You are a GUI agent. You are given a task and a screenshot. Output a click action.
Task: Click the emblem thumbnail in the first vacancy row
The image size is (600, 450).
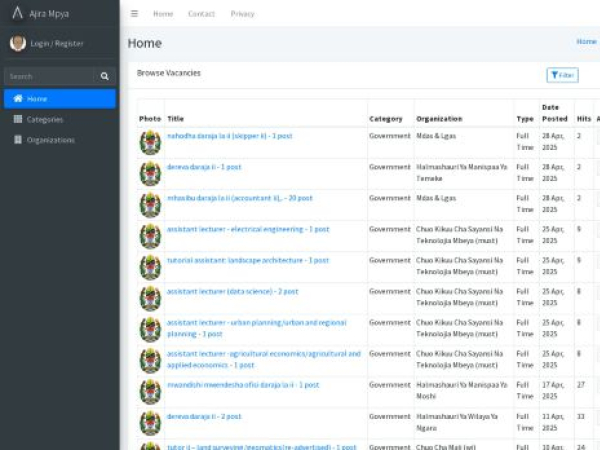pos(150,142)
